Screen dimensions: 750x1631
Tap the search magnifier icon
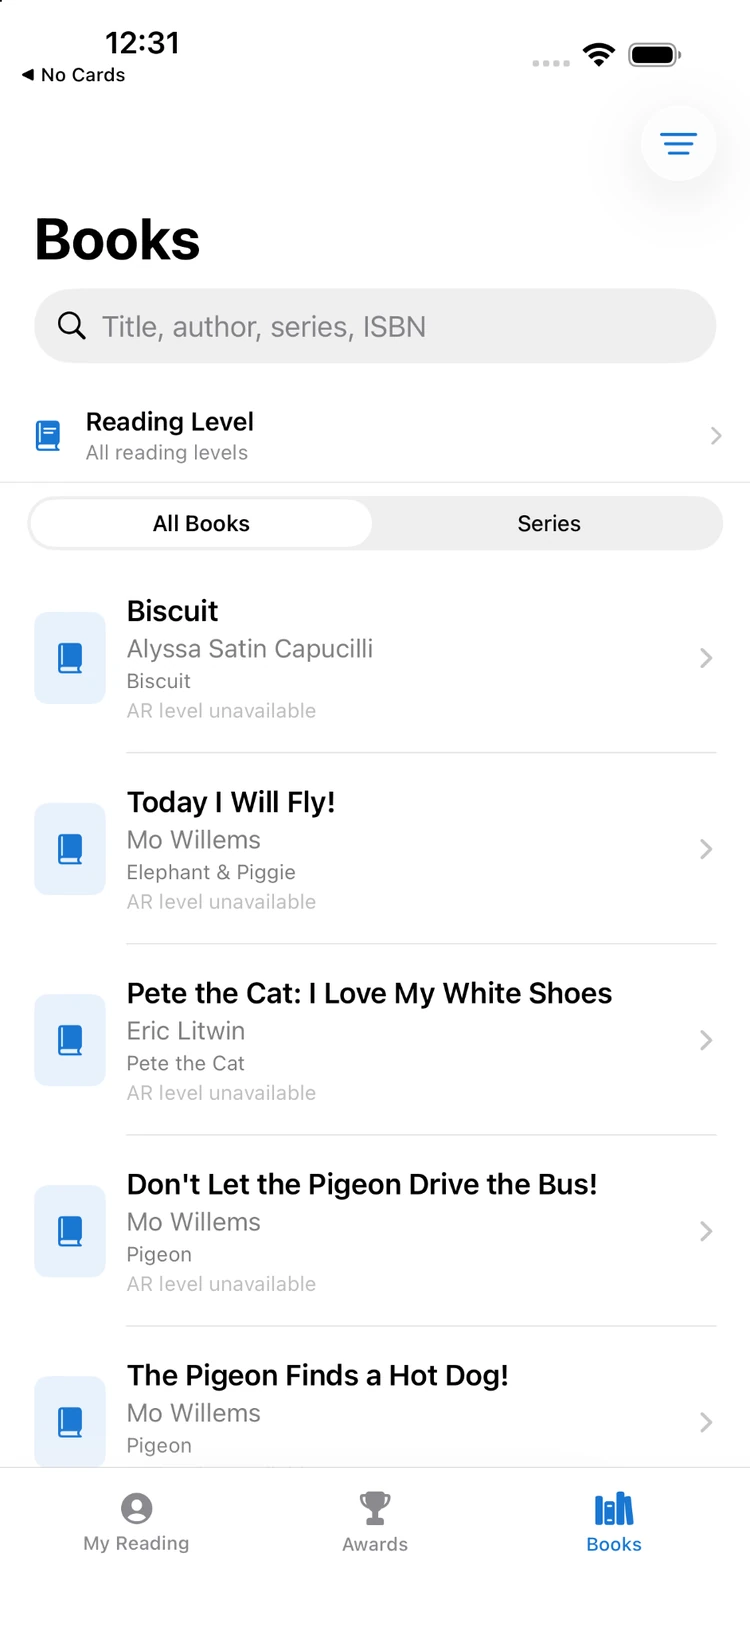pos(71,326)
